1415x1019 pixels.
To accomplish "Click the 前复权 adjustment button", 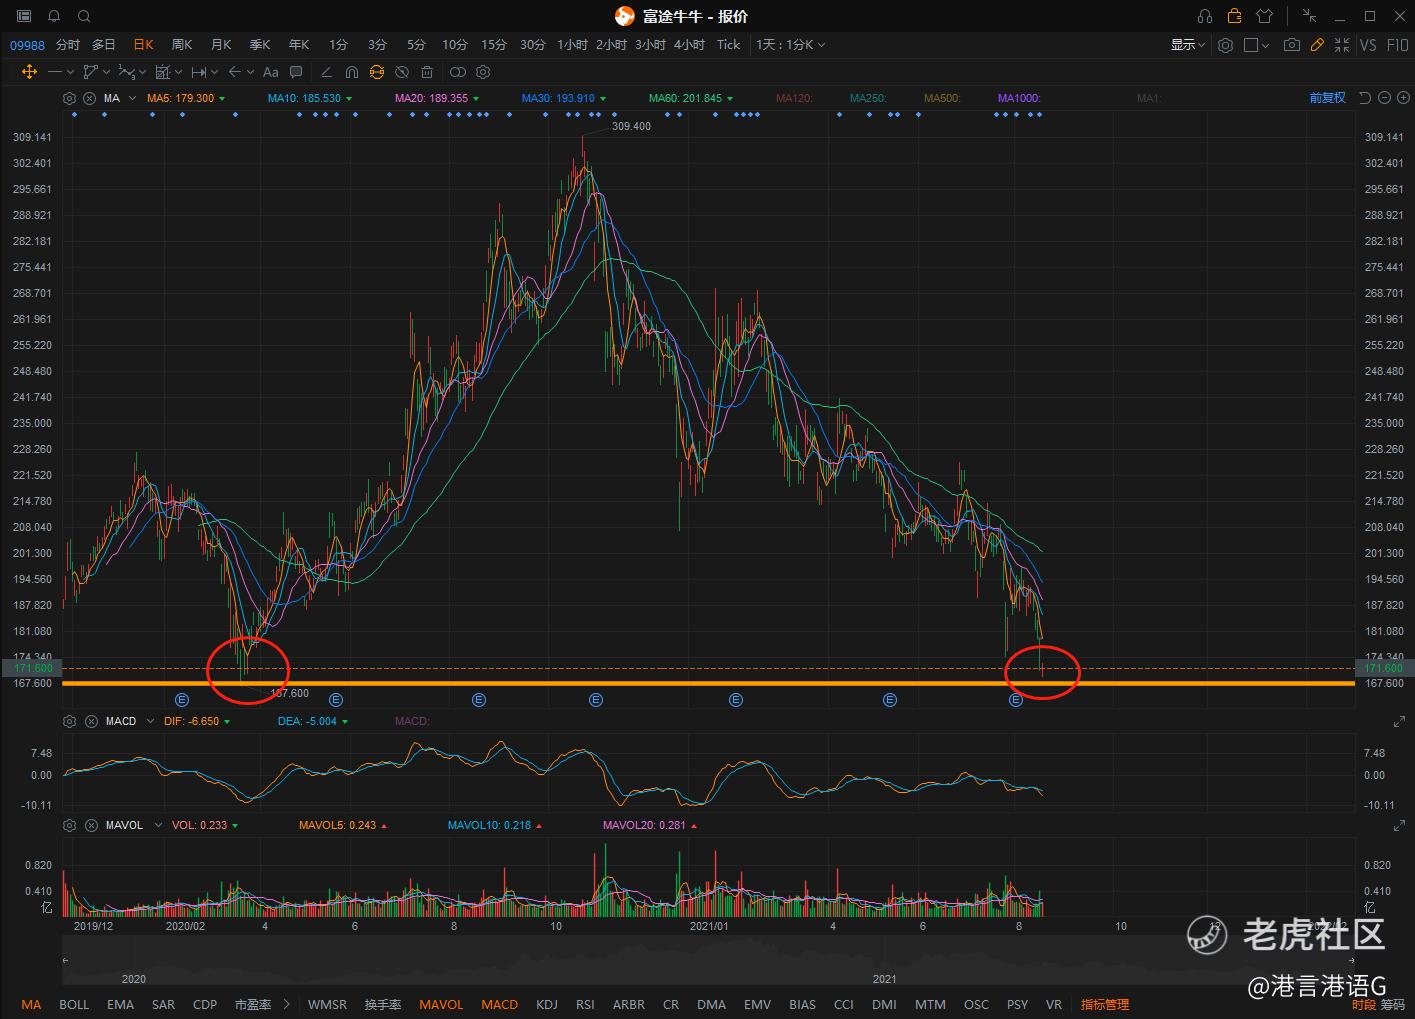I will 1328,98.
